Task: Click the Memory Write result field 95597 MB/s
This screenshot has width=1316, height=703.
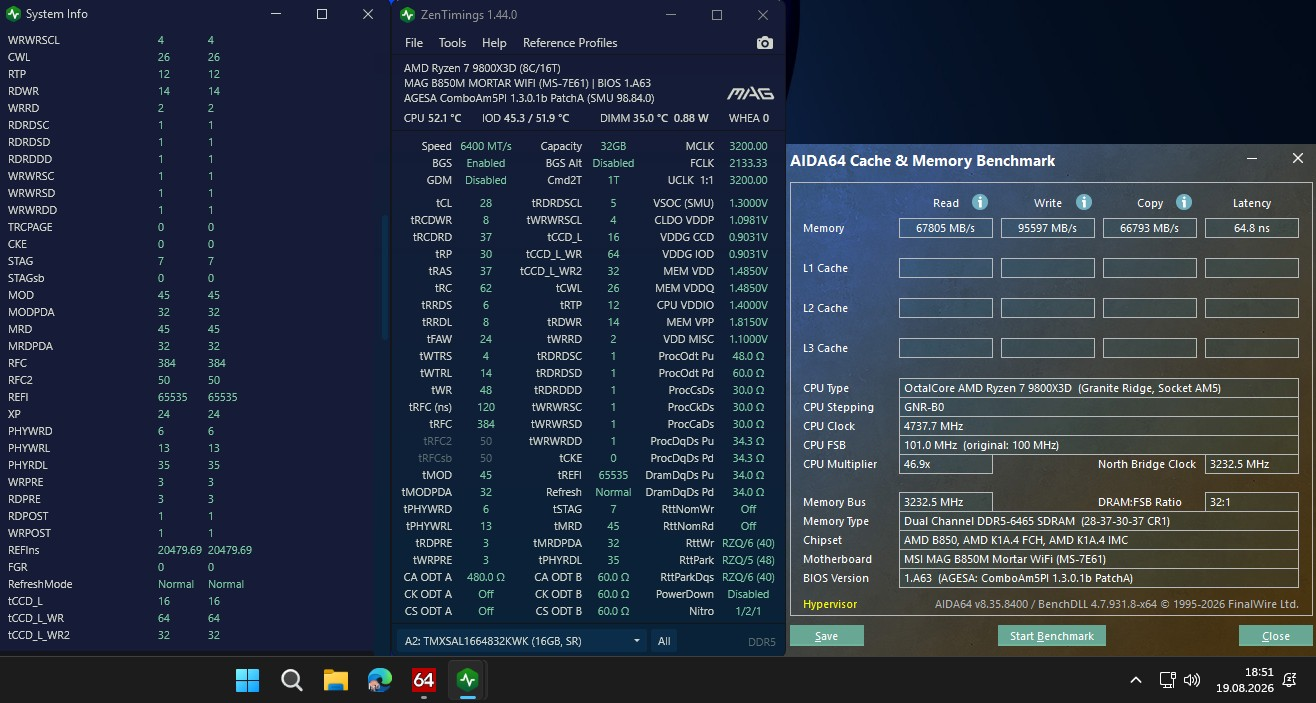Action: [1048, 228]
